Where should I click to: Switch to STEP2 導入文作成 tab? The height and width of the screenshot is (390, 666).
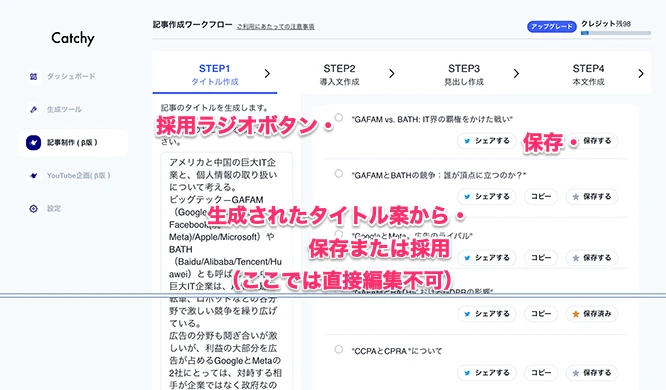point(339,74)
